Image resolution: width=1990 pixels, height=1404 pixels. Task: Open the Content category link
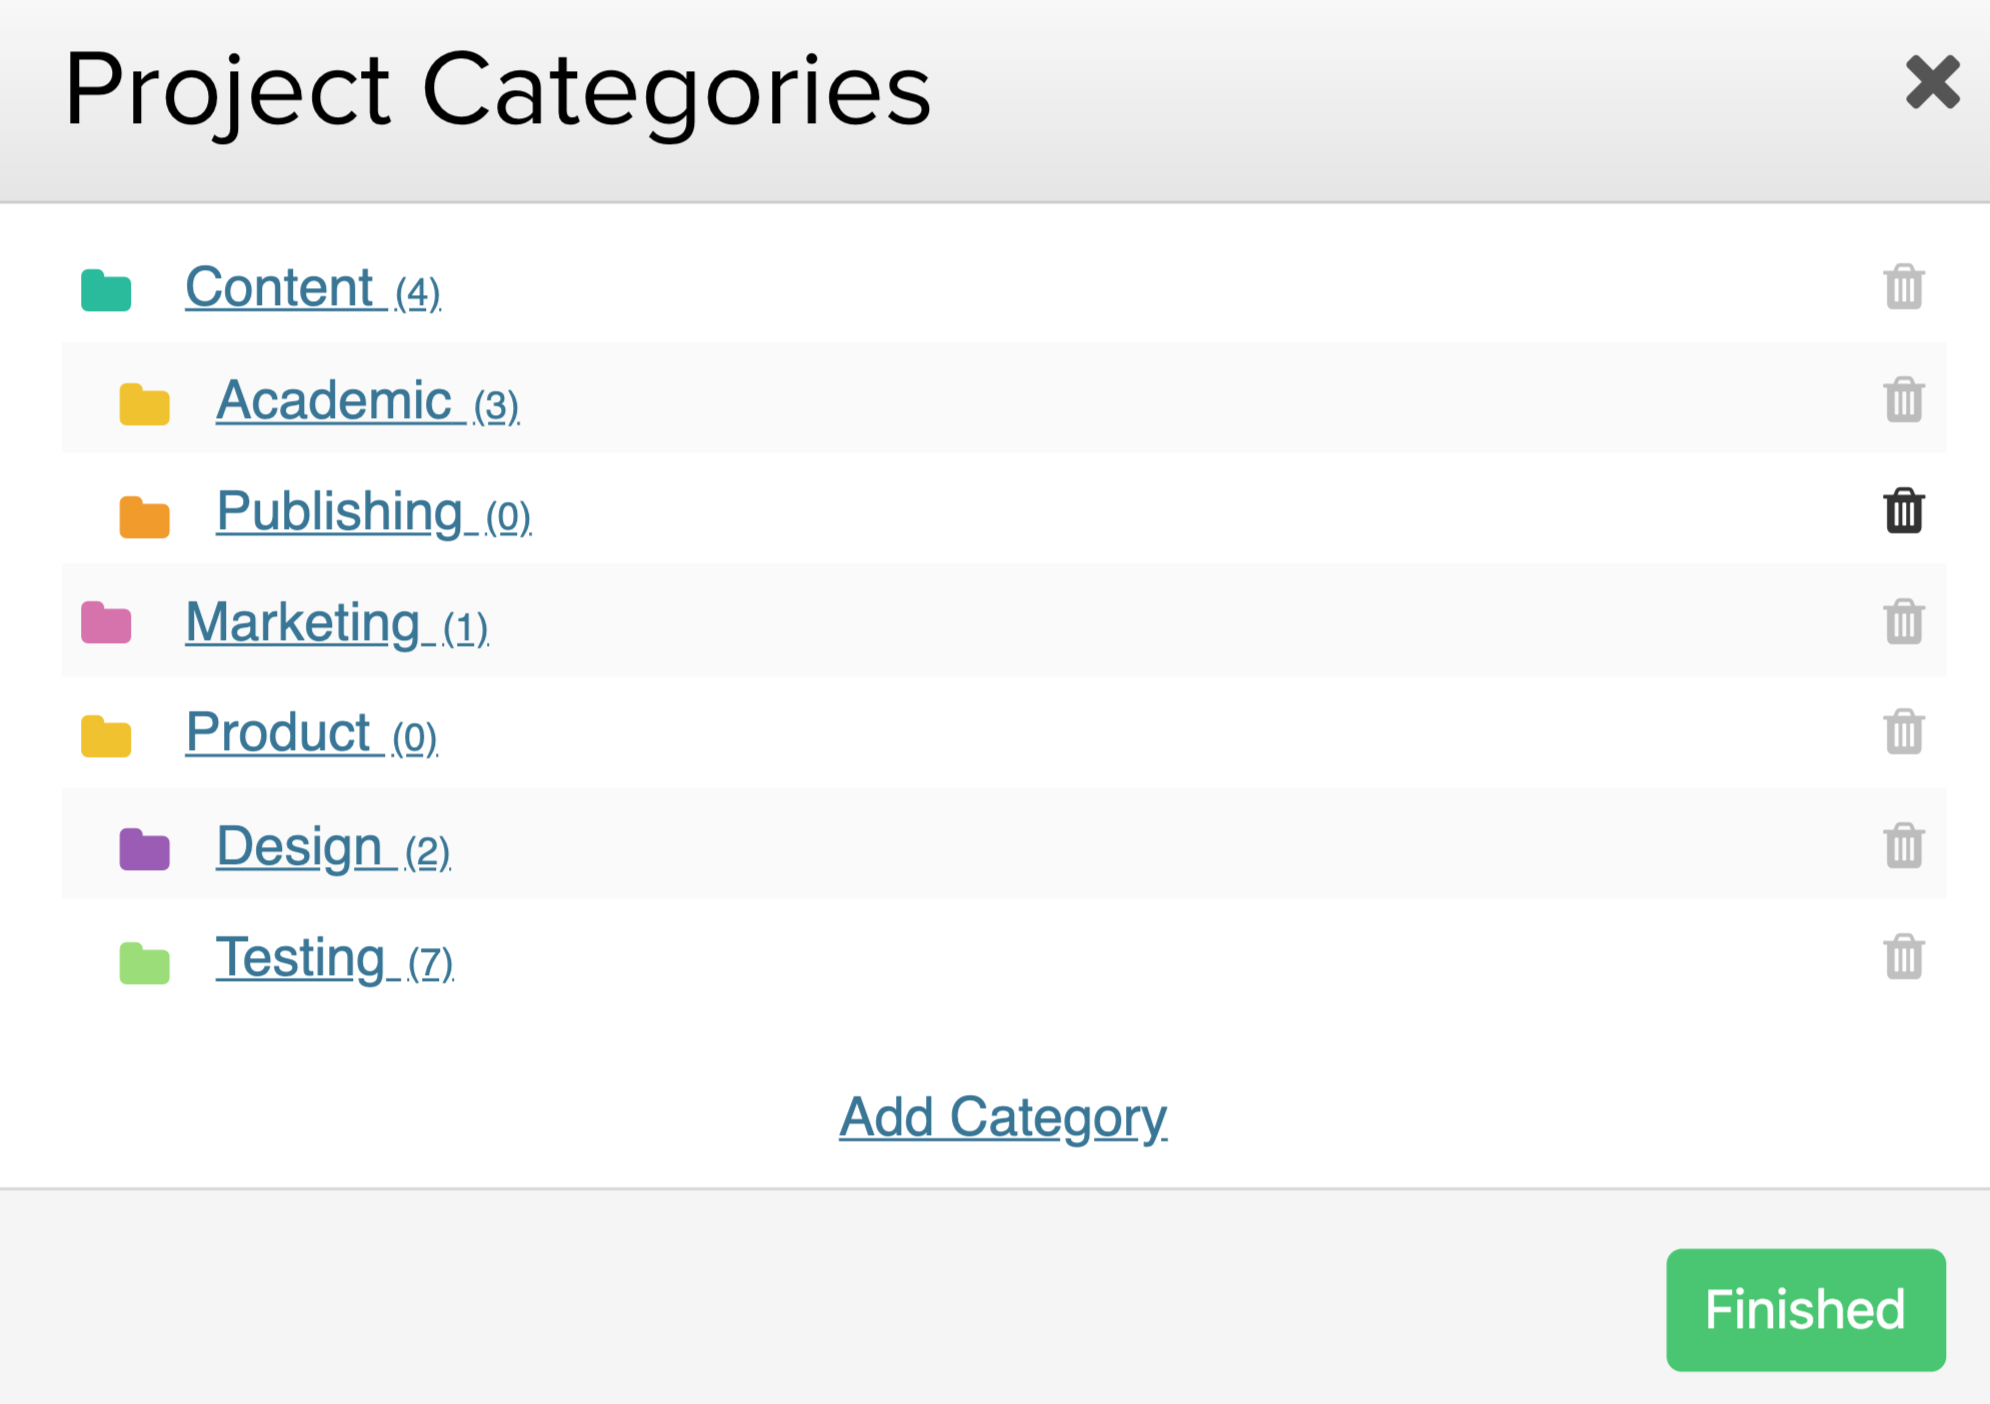tap(280, 288)
